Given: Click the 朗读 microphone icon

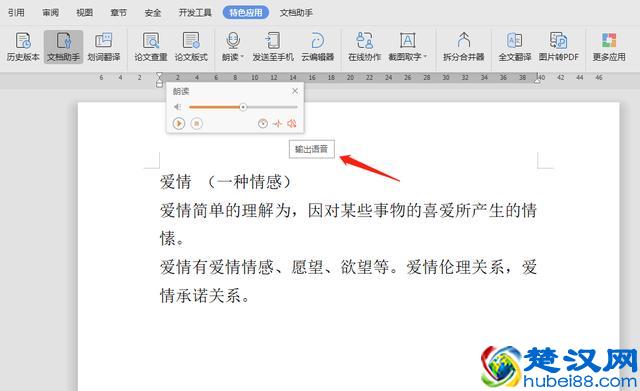Looking at the screenshot, I should click(232, 40).
